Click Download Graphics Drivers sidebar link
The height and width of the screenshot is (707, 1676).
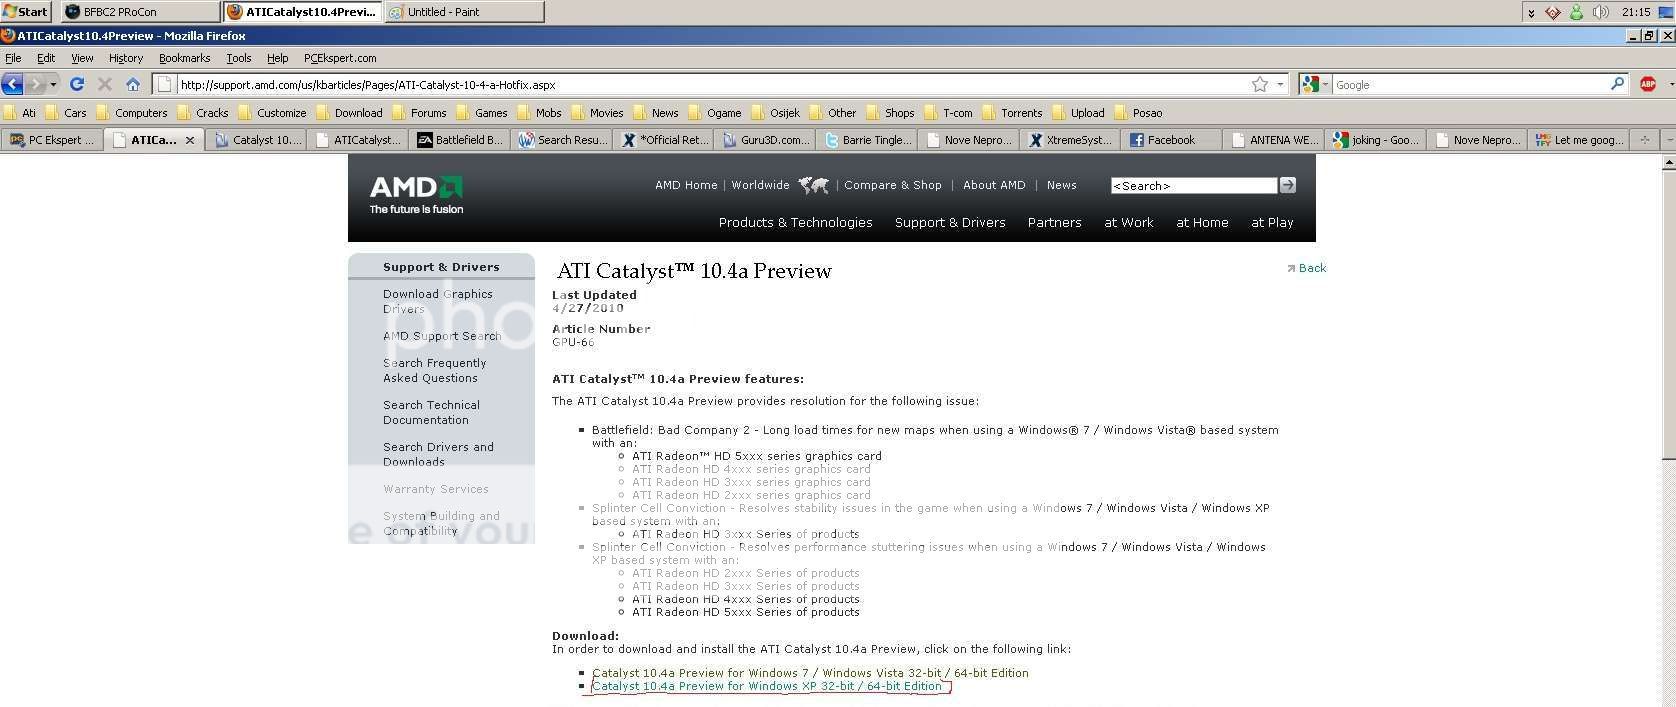coord(438,301)
